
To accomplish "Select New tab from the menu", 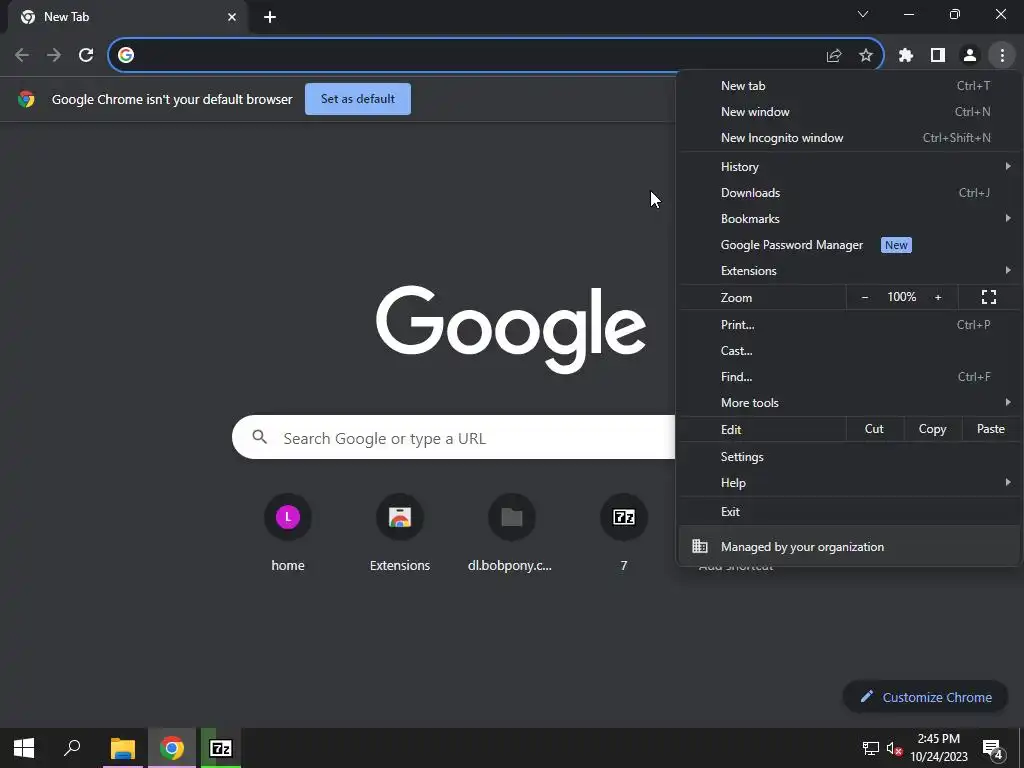I will point(849,86).
